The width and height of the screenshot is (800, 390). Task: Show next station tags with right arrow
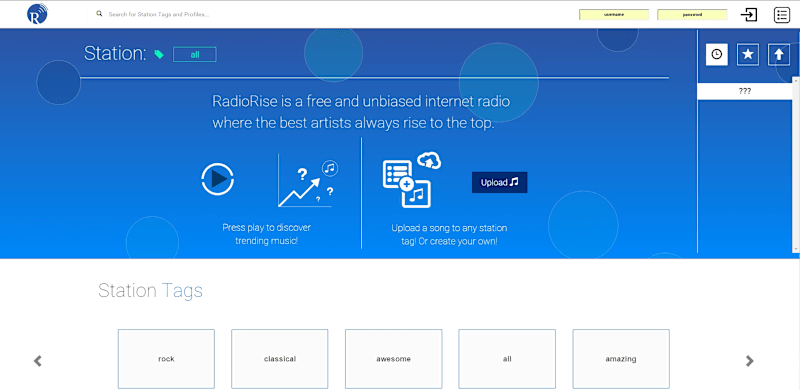point(749,361)
